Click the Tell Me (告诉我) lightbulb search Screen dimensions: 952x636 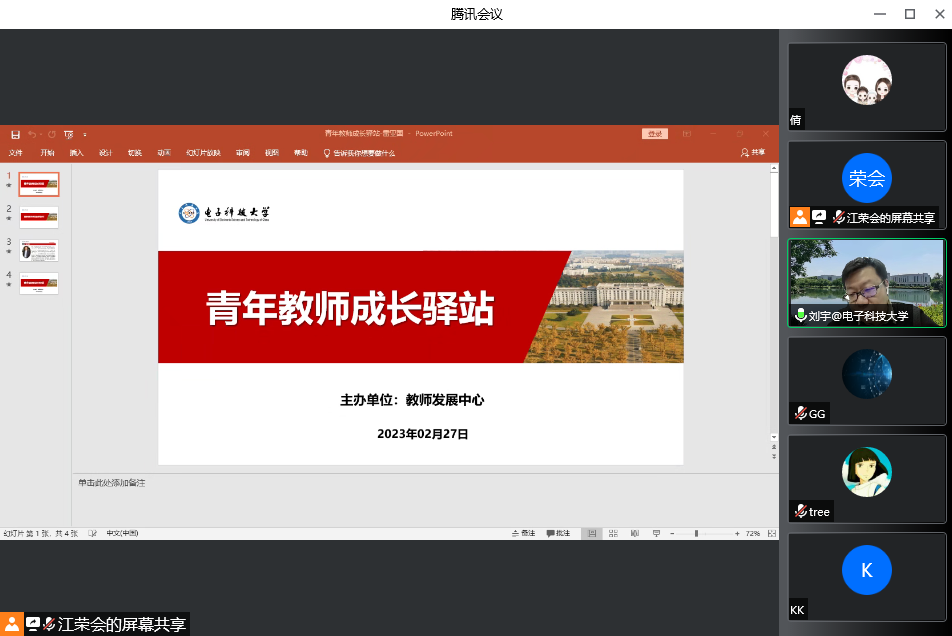point(325,152)
